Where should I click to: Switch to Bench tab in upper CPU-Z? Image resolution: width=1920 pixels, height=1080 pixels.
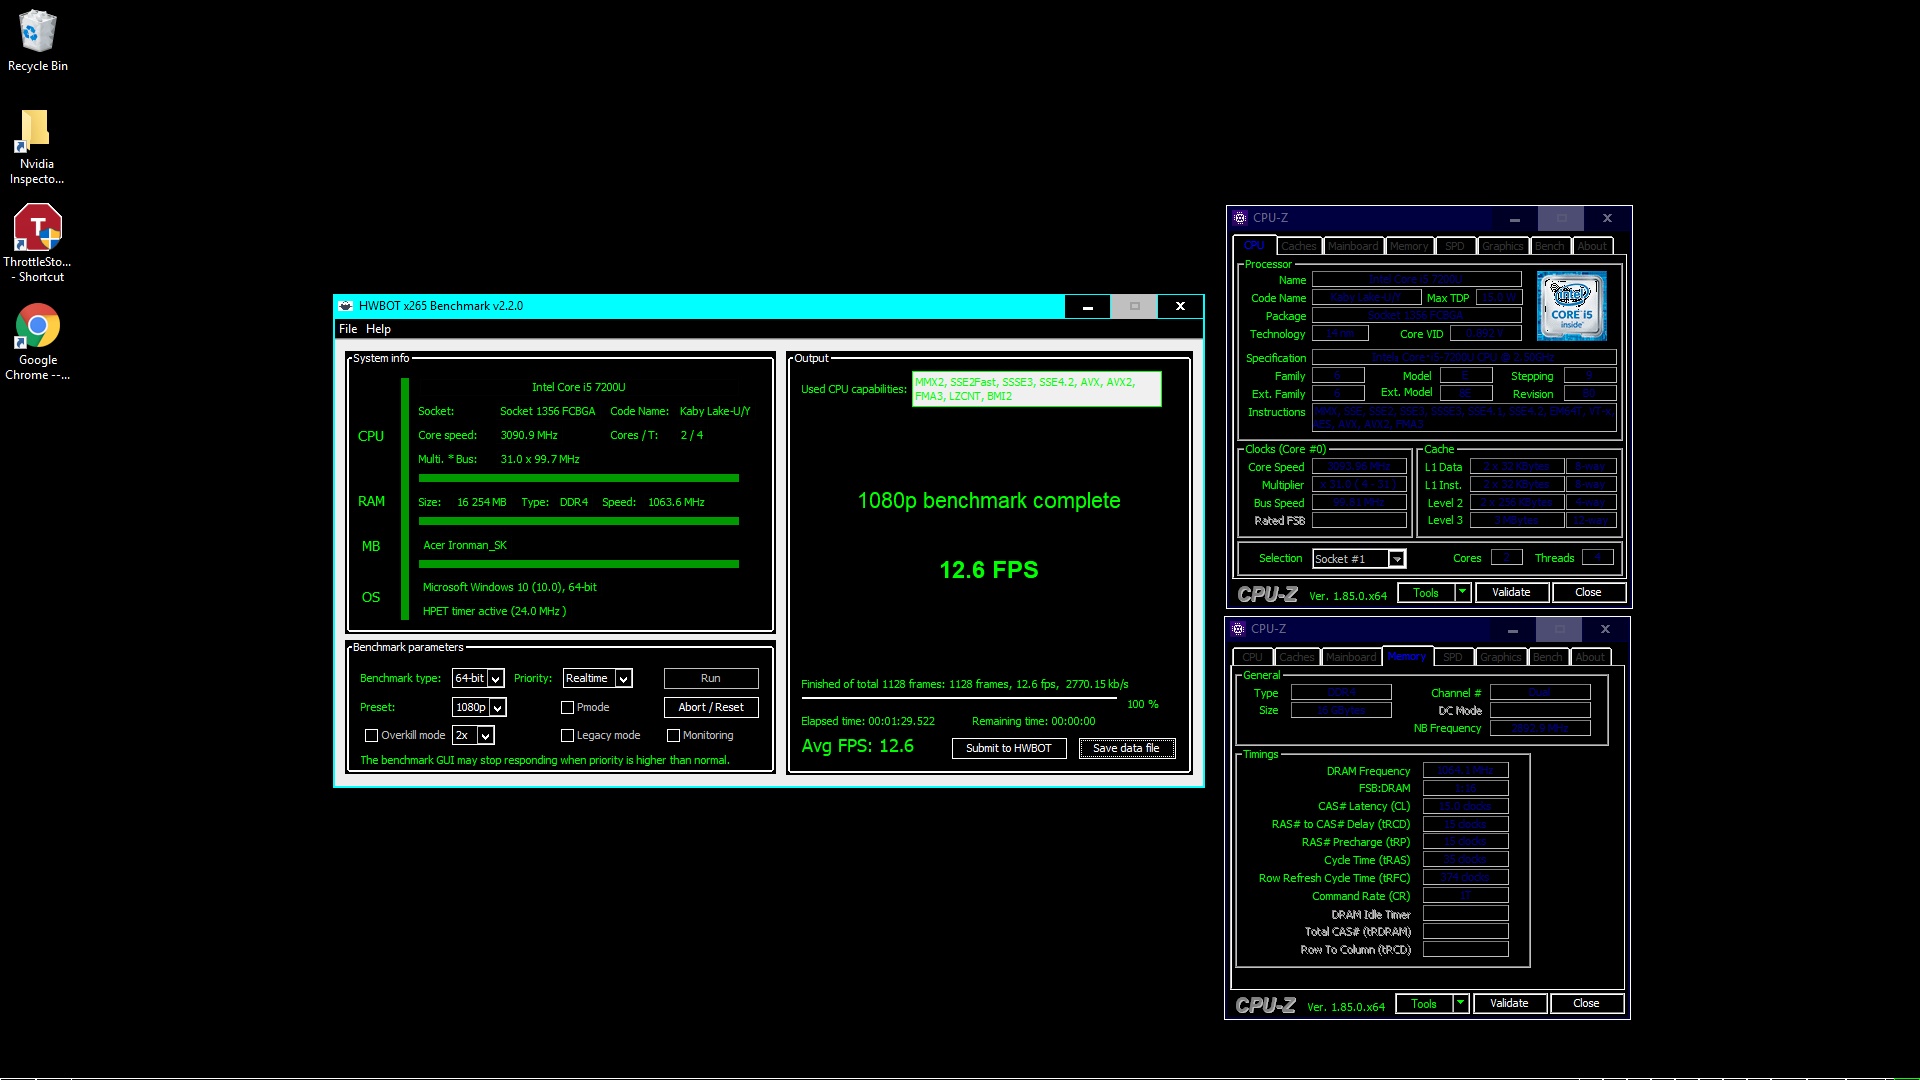tap(1549, 246)
